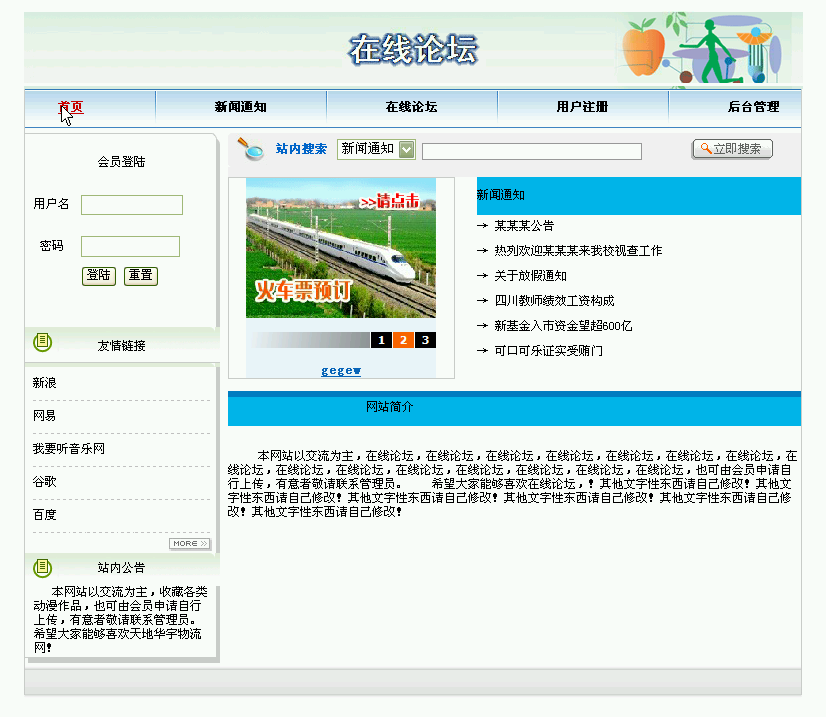Focus the site search text field

532,151
